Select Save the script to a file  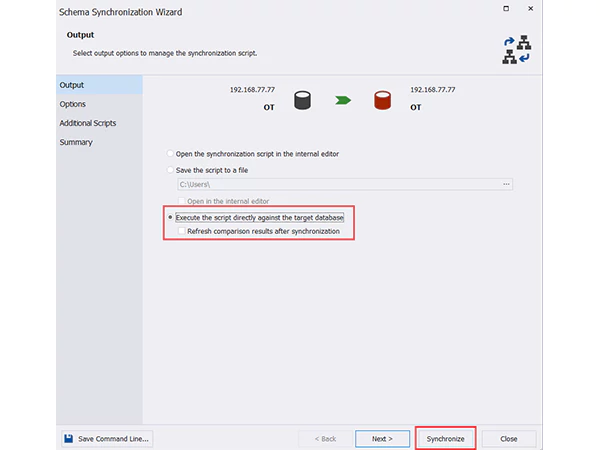pos(208,170)
